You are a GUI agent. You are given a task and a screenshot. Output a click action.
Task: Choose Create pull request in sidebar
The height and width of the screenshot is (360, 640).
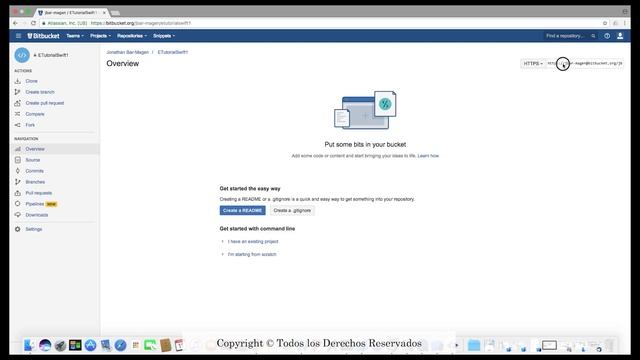pos(45,103)
